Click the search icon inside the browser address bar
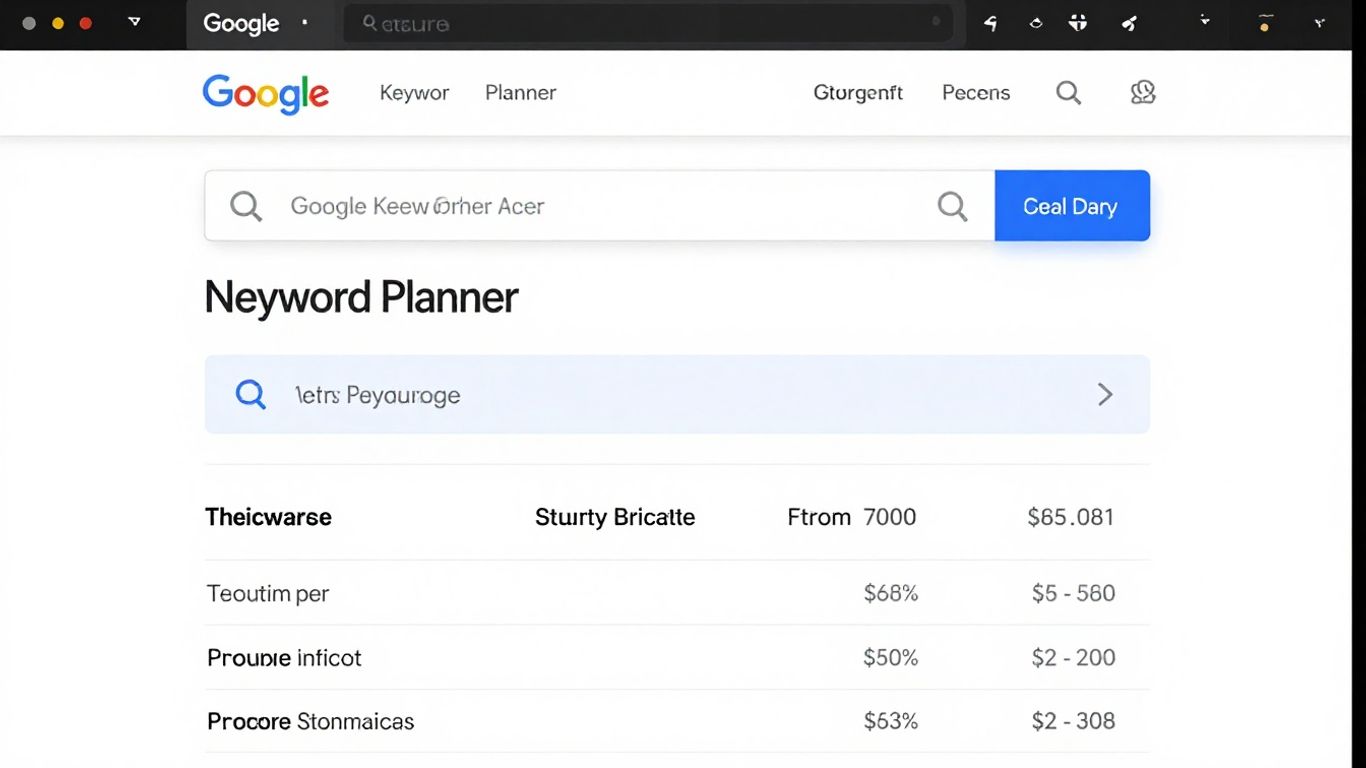Viewport: 1366px width, 768px height. 369,22
